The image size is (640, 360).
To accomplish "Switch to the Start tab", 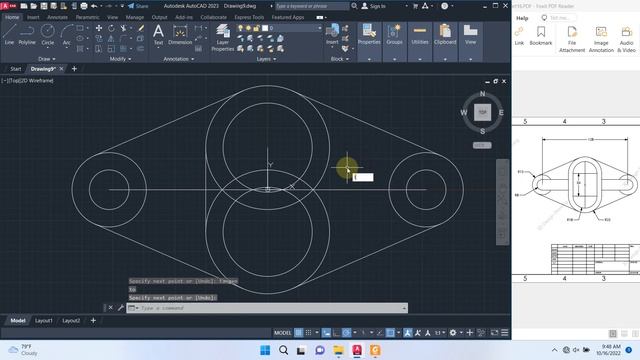I will tap(16, 69).
